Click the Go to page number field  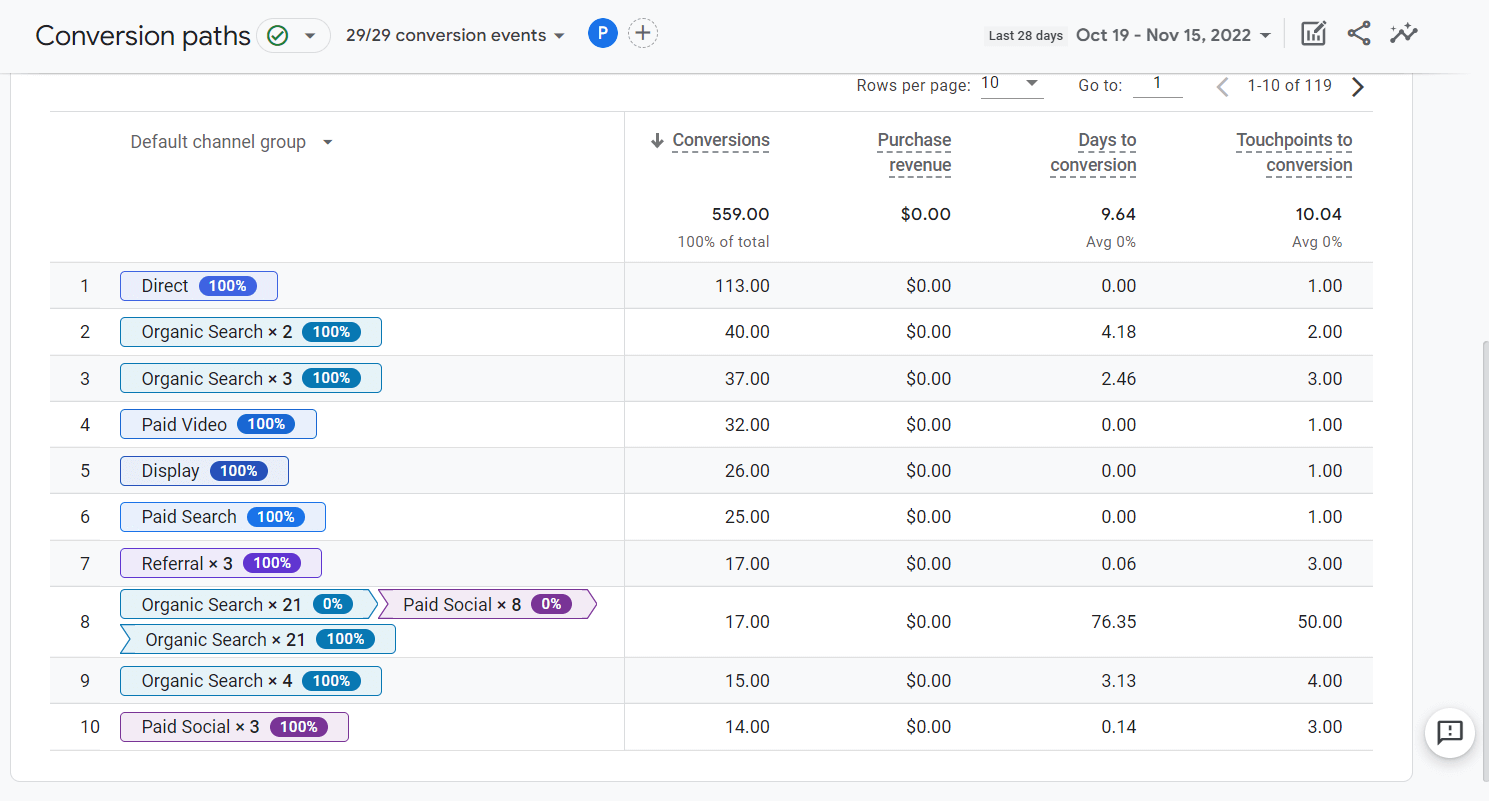pos(1157,84)
